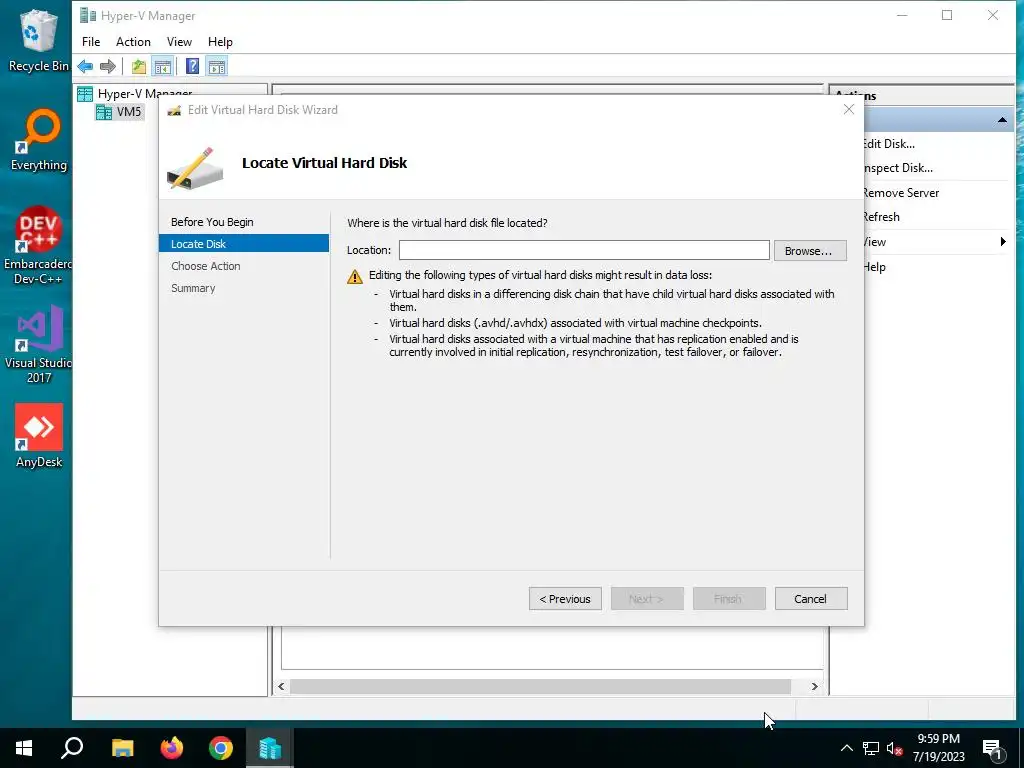
Task: Click the horizontal scrollbar thumb
Action: 540,686
